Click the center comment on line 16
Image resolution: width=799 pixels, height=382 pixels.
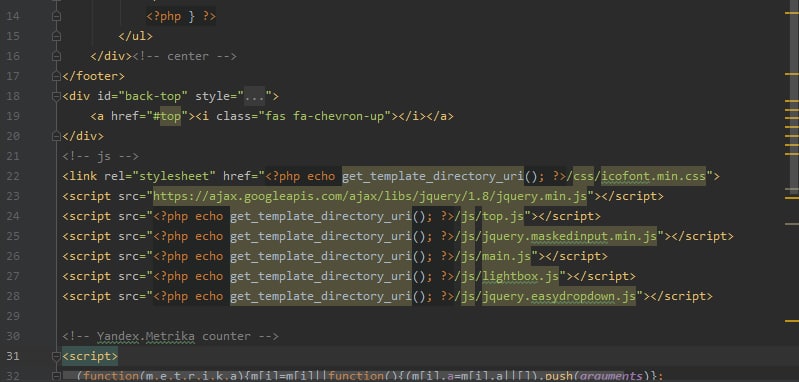(x=184, y=56)
